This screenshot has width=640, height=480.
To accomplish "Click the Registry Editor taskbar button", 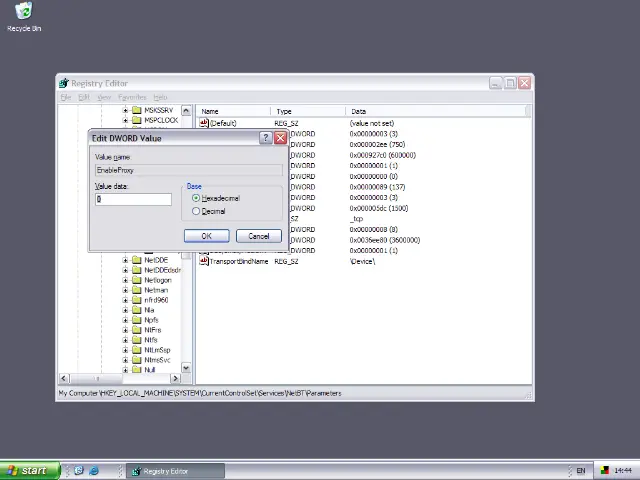I will click(x=176, y=471).
